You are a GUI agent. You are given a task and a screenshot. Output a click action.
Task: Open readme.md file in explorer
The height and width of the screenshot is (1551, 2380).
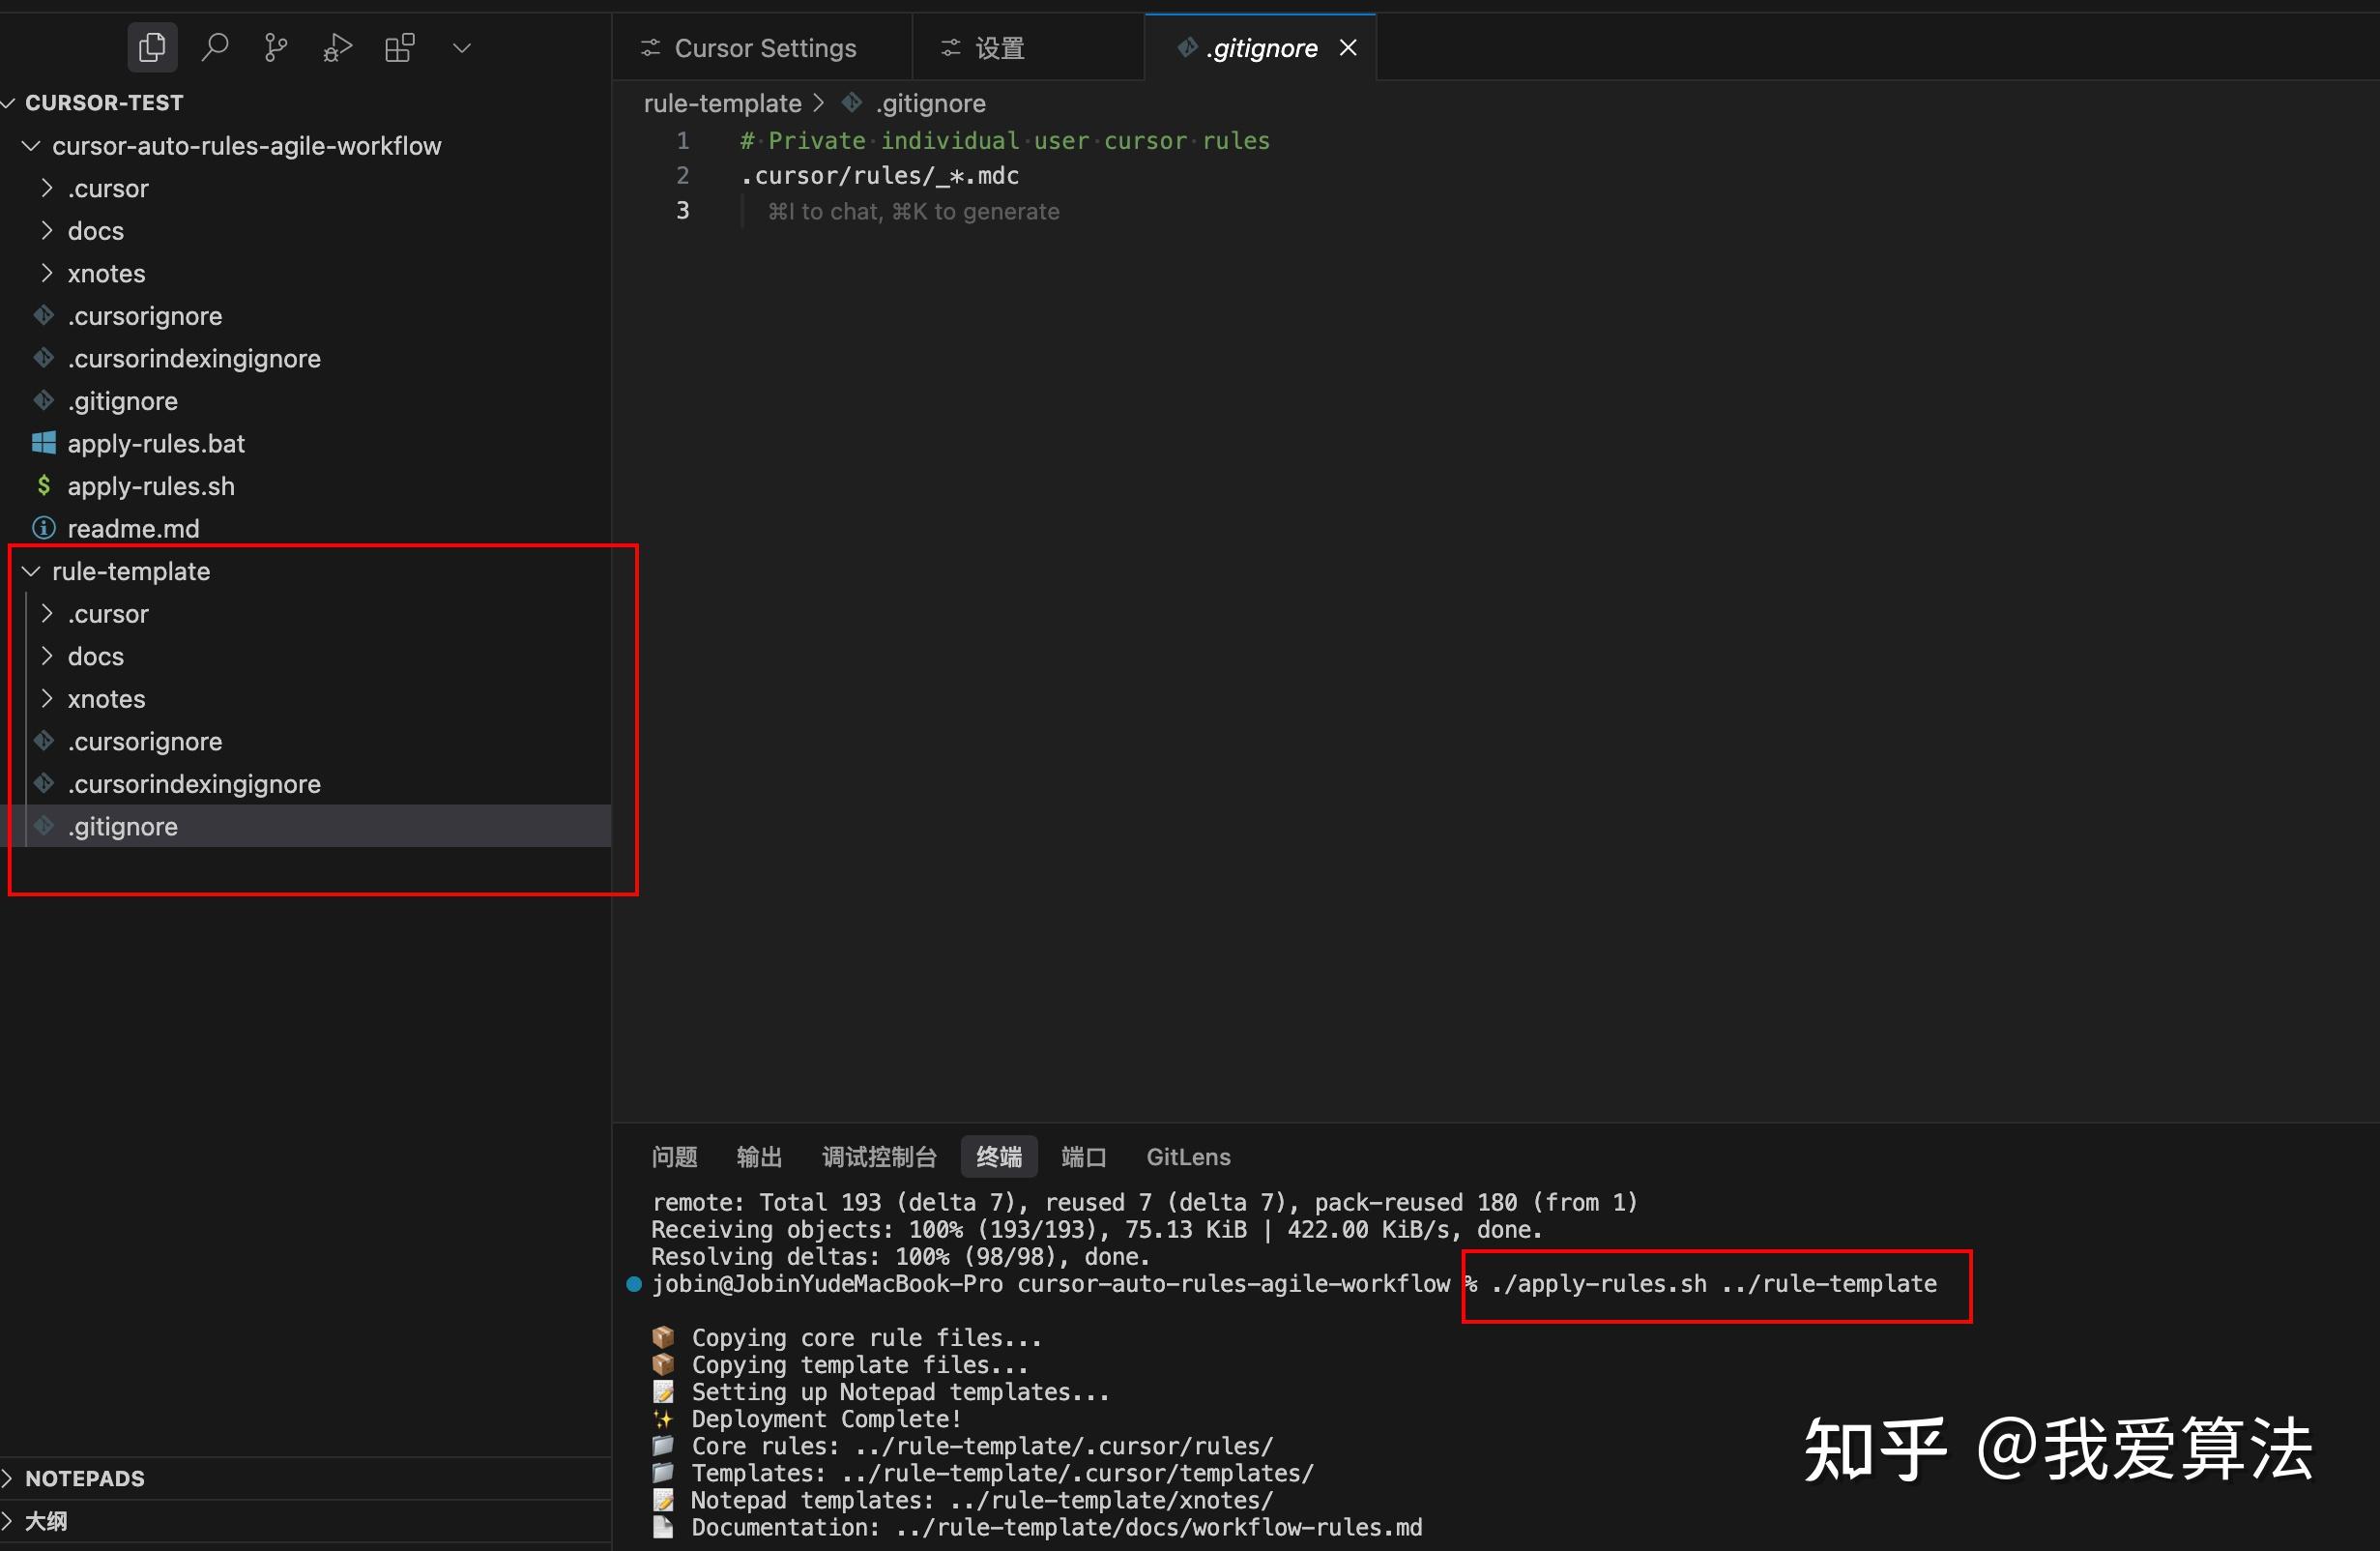coord(133,528)
